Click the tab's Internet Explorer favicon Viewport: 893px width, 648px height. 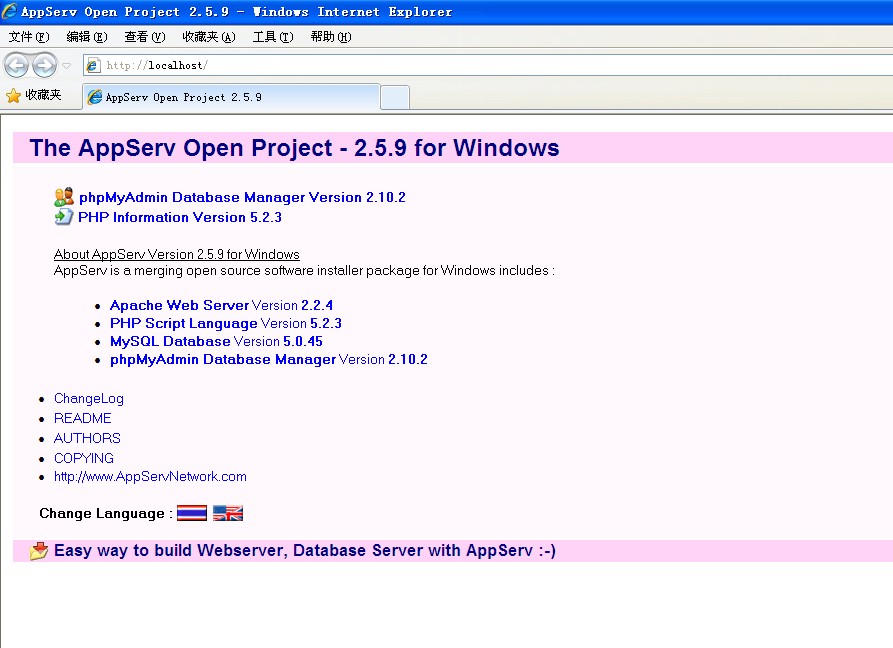point(95,97)
